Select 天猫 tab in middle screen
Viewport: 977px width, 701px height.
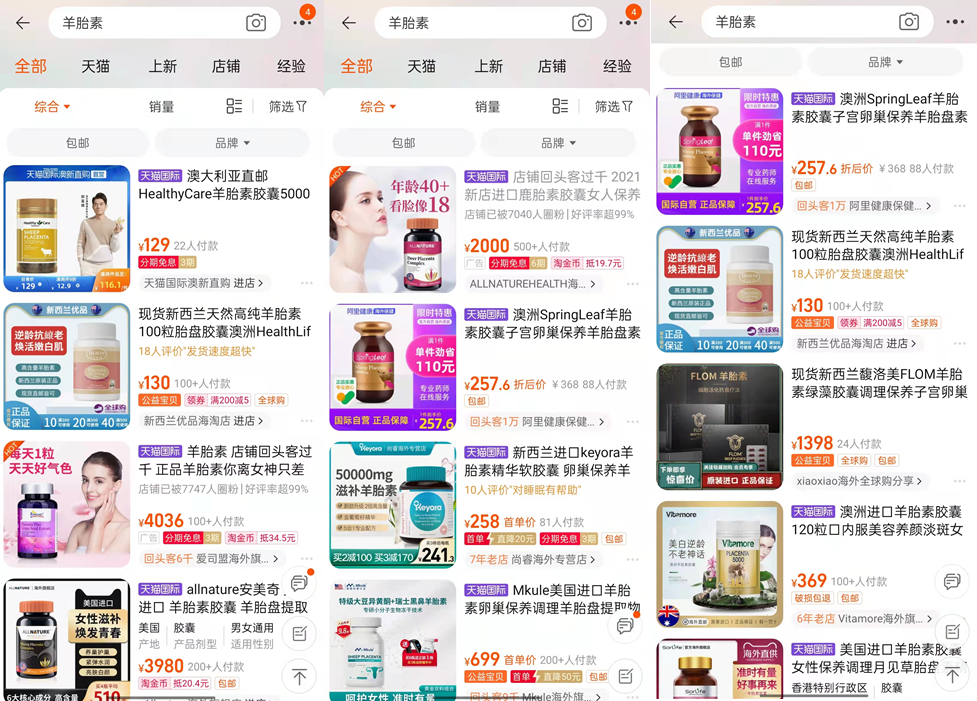[422, 66]
